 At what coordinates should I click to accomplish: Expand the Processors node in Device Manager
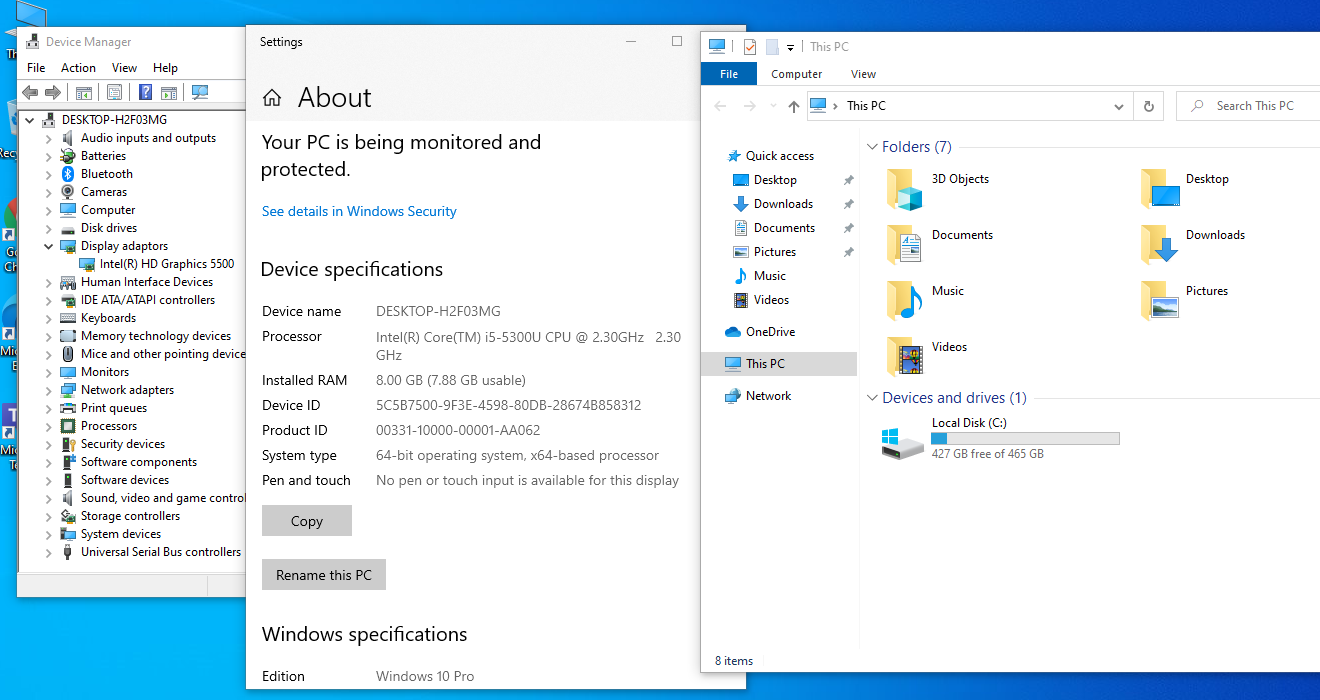pos(48,426)
